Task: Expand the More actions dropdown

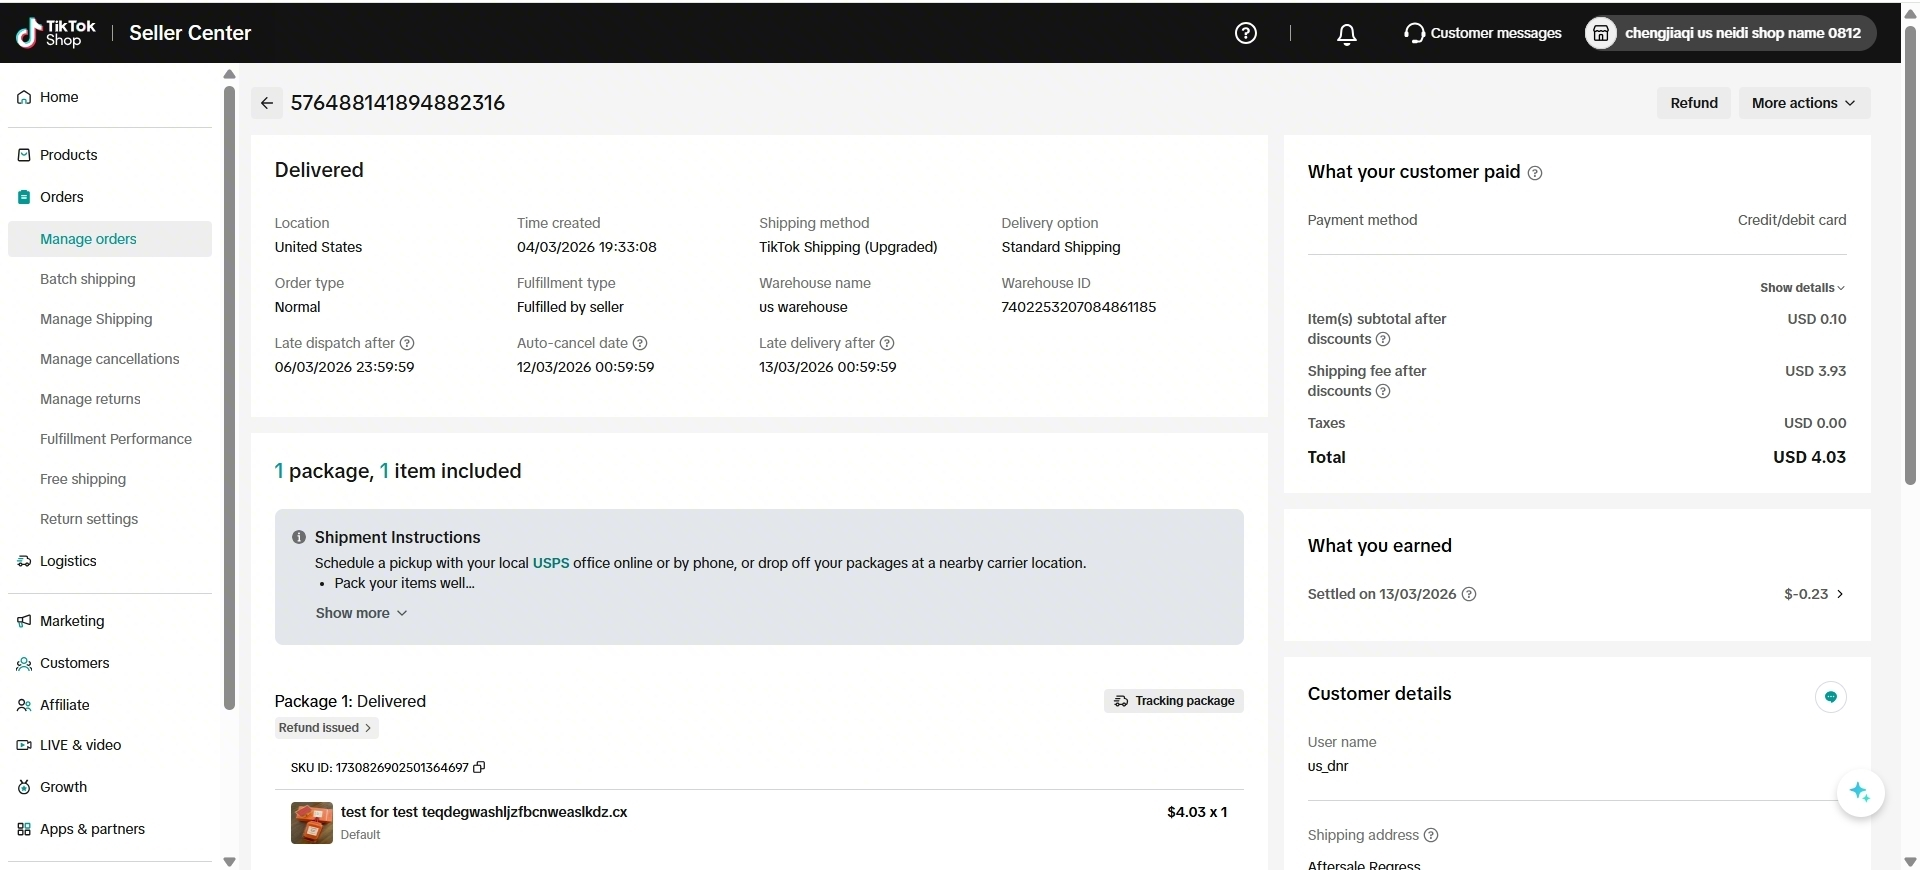Action: [1803, 103]
